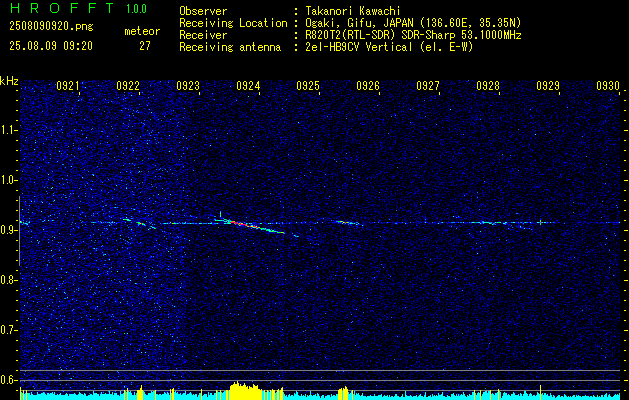
Task: Click the 0927 time axis label
Action: point(428,85)
